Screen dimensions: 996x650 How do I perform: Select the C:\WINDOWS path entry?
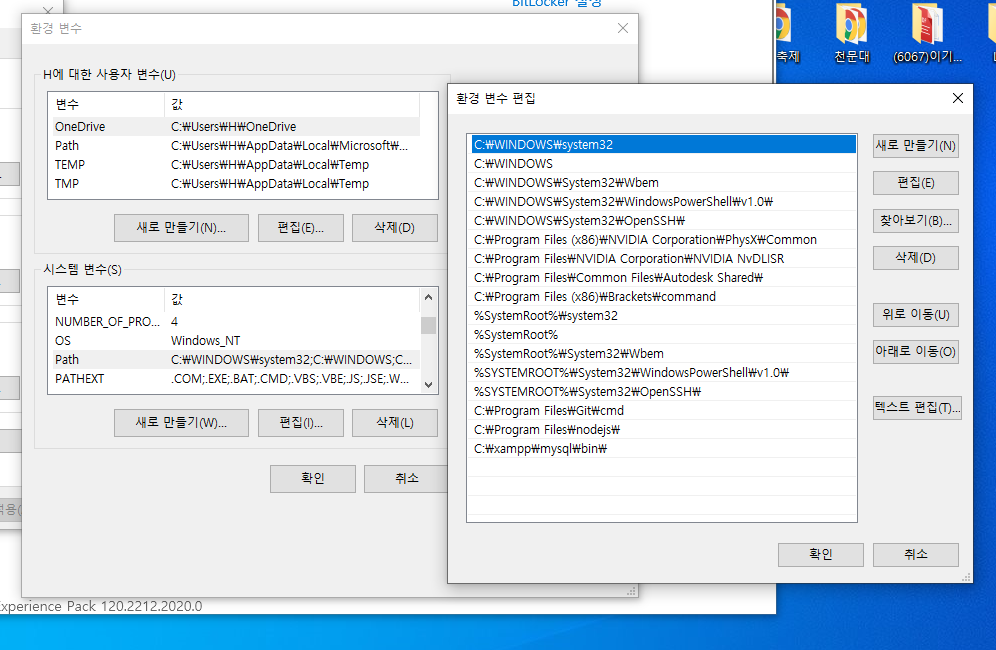[663, 163]
